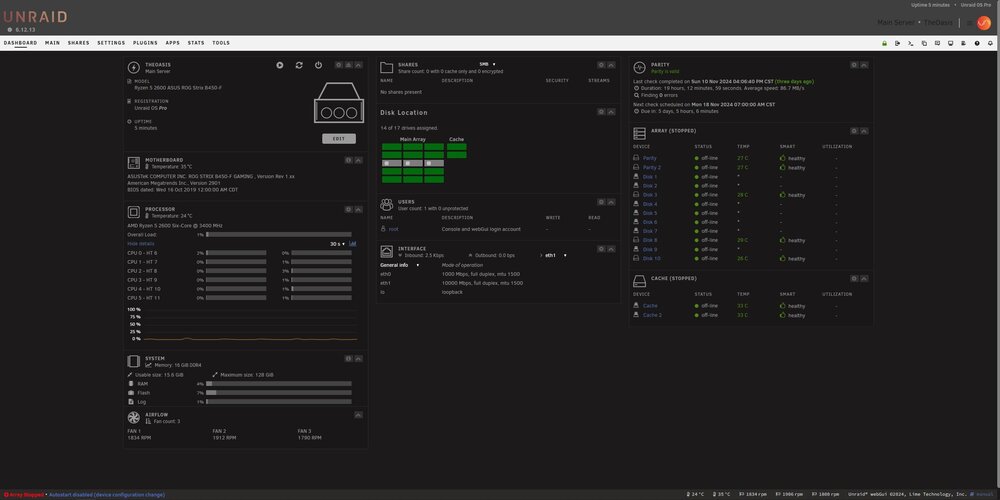The image size is (1000, 500).
Task: Open the root user link
Action: tap(393, 229)
